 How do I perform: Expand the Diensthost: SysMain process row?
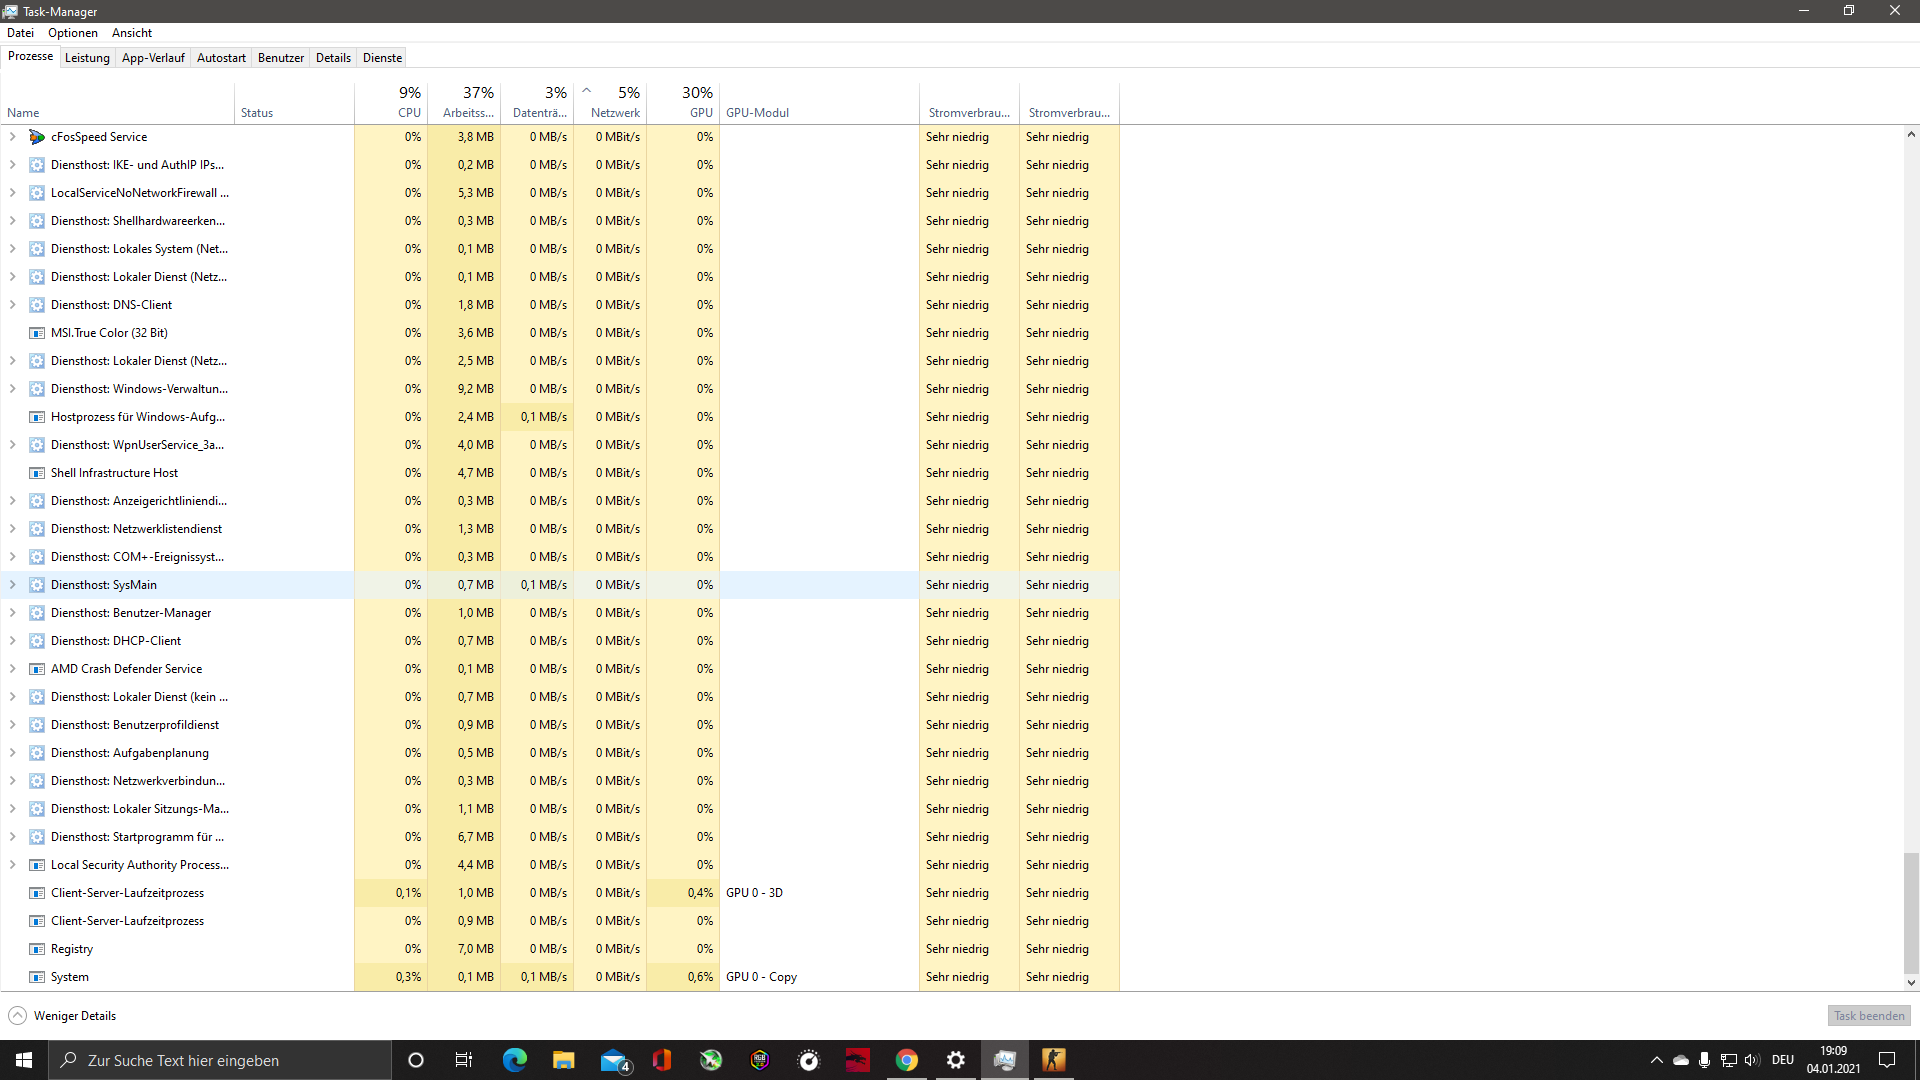point(13,584)
